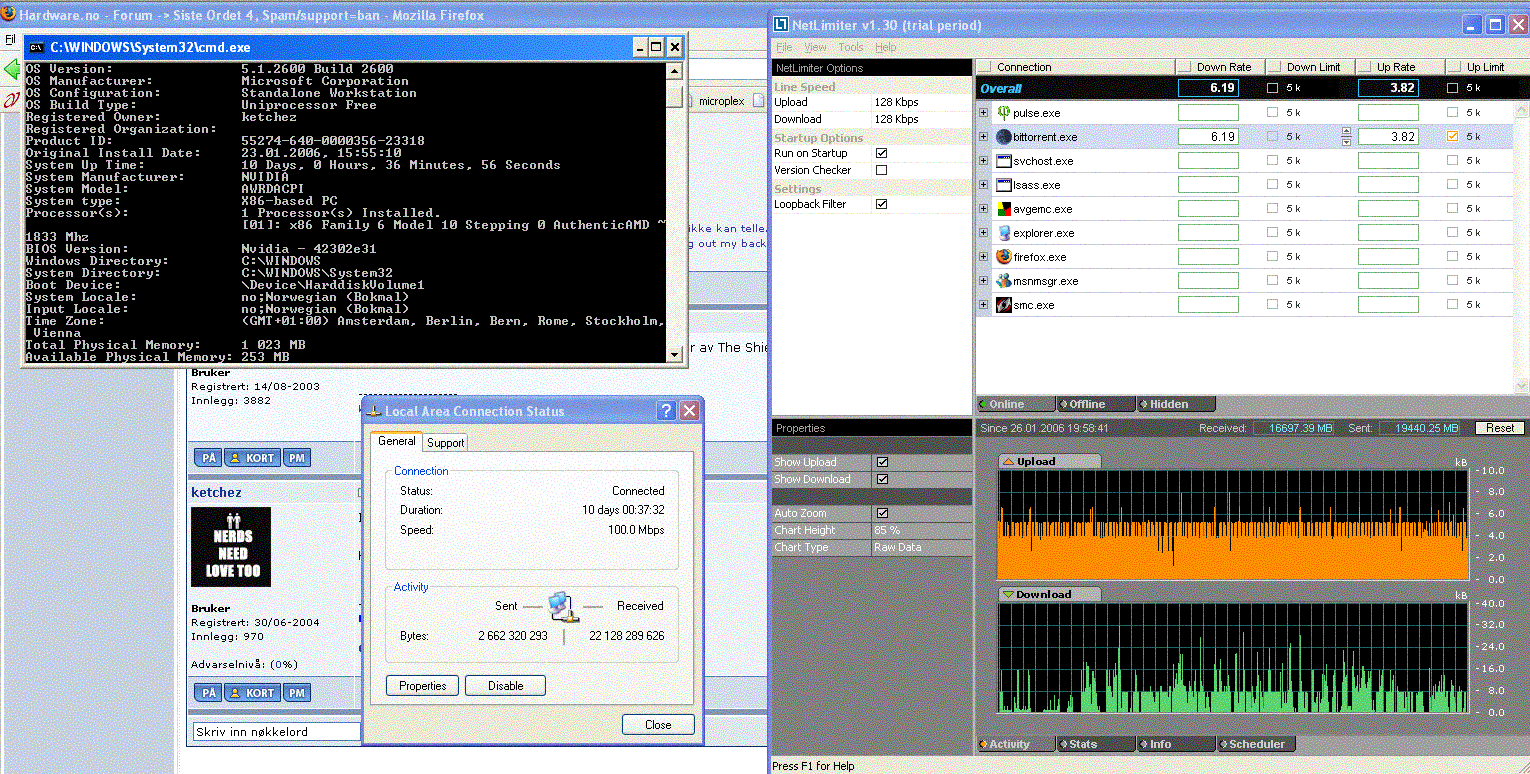Image resolution: width=1530 pixels, height=774 pixels.
Task: Open the NetLimiter Help menu
Action: click(886, 47)
